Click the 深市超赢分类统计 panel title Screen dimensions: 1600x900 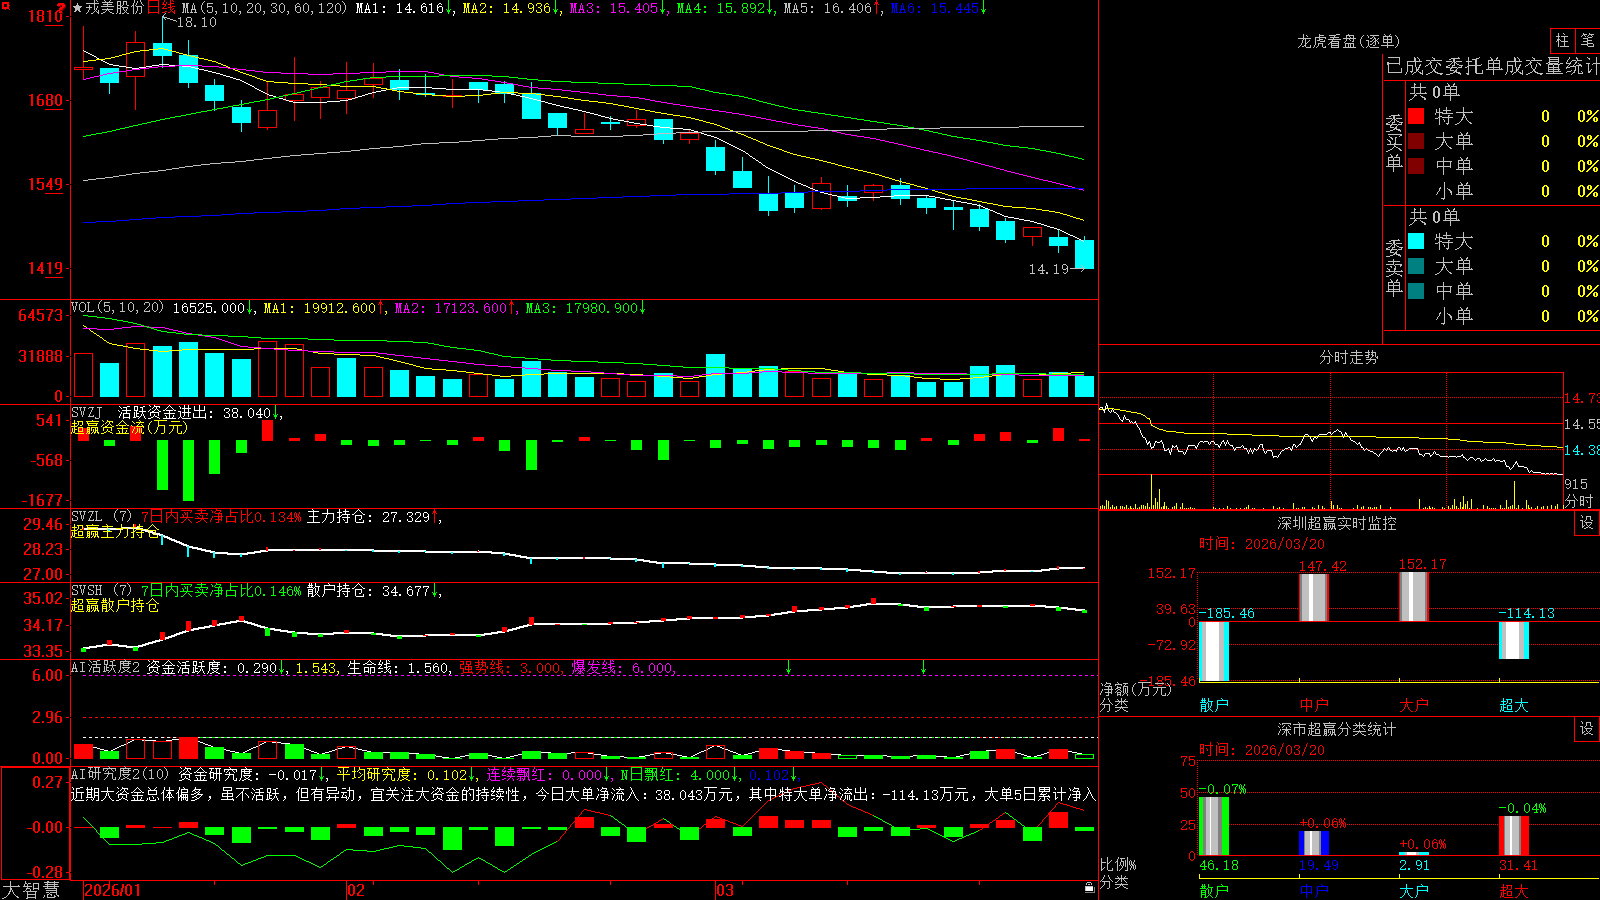pyautogui.click(x=1337, y=729)
